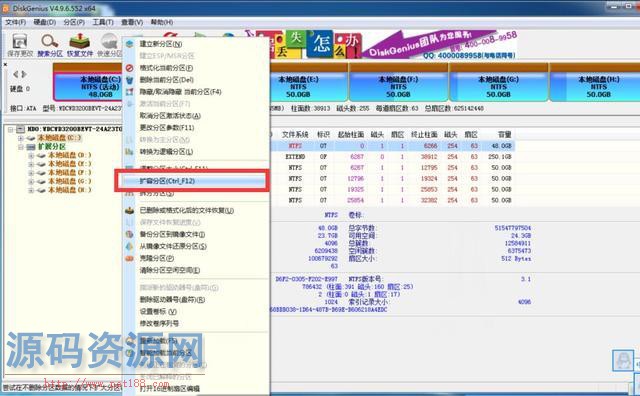The height and width of the screenshot is (396, 640).
Task: Click next disk arrow beside 硬盘 0
Action: pos(24,74)
